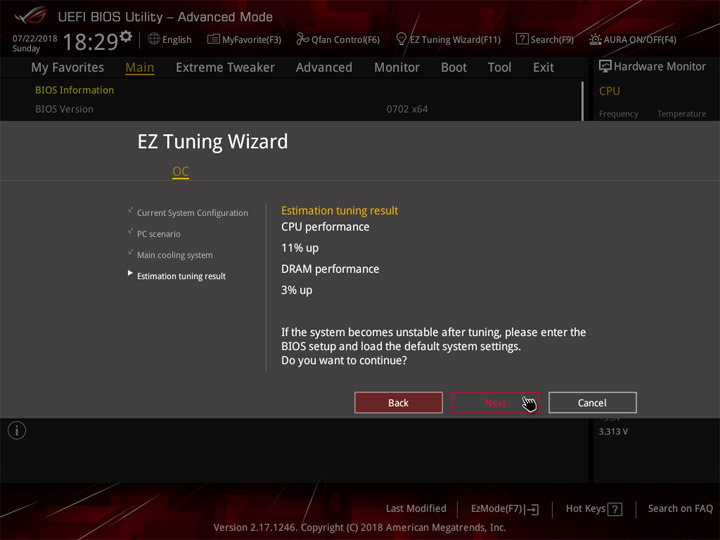The width and height of the screenshot is (720, 540).
Task: Click the 0702 x64 version value
Action: (x=407, y=109)
